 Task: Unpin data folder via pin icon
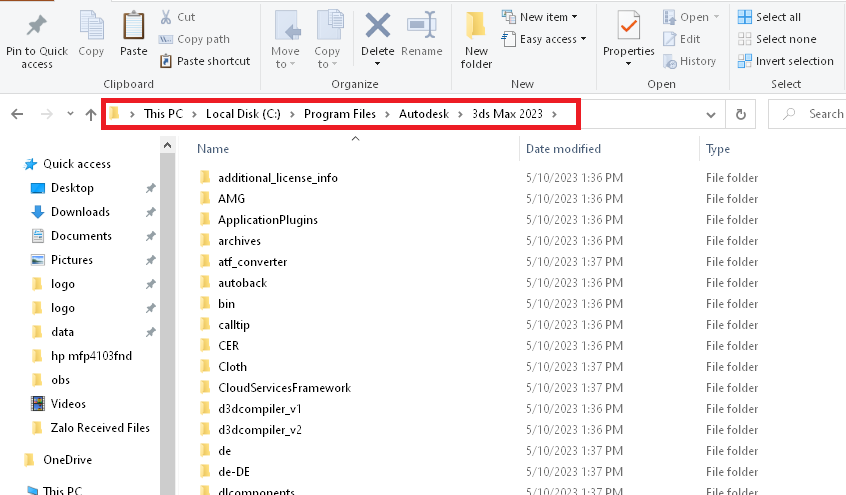[151, 332]
